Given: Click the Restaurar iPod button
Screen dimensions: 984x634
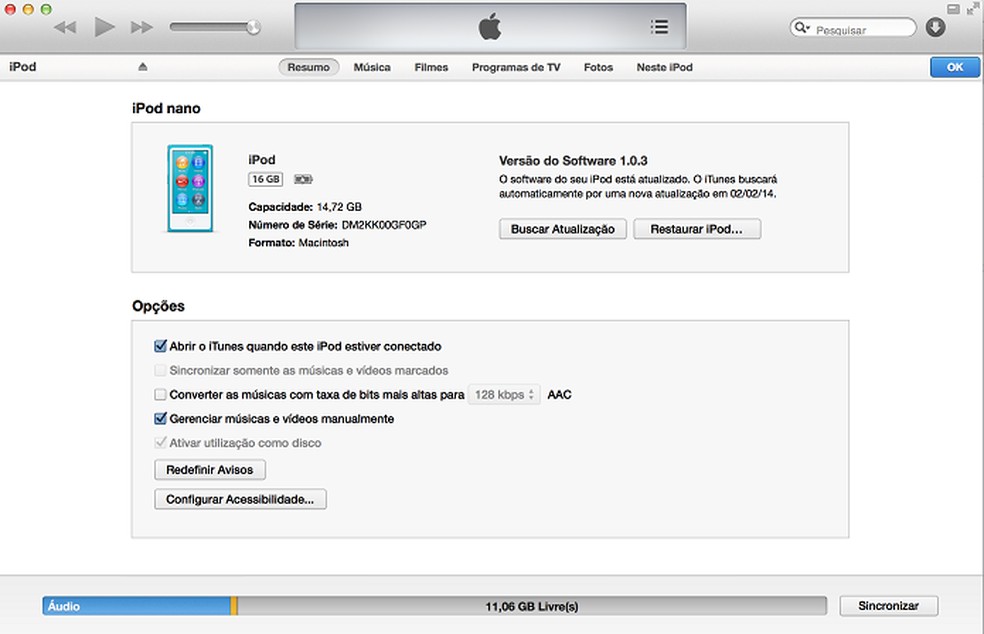Looking at the screenshot, I should (697, 228).
